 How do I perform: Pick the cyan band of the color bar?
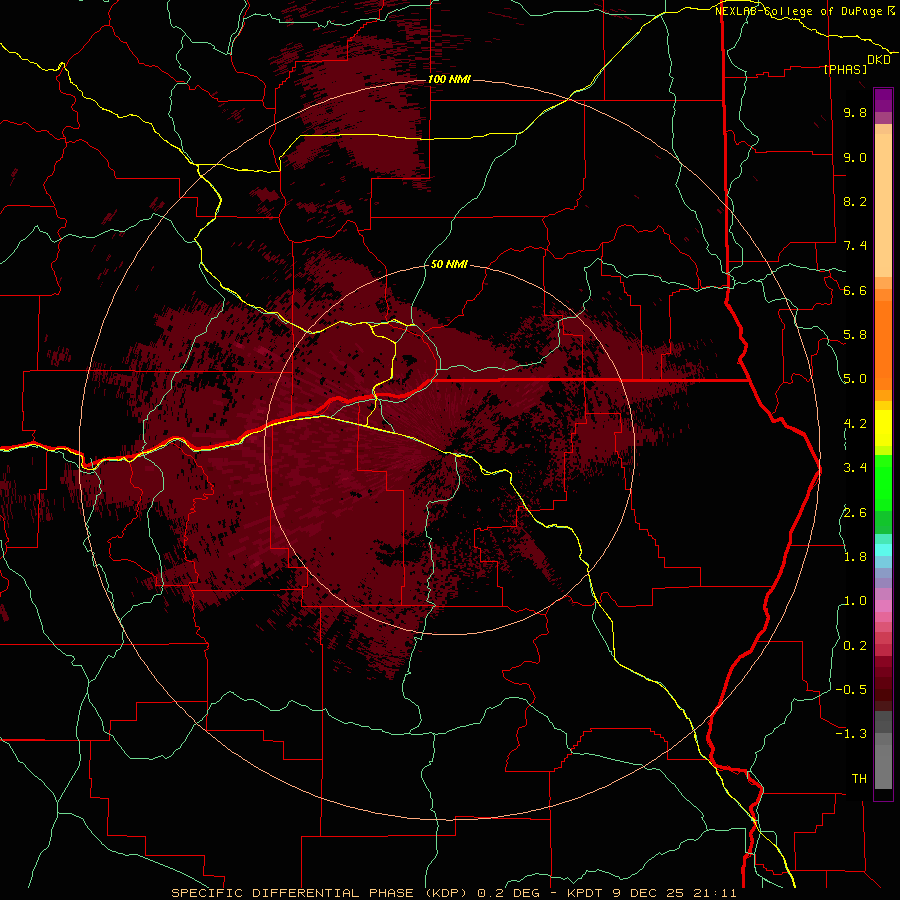883,550
